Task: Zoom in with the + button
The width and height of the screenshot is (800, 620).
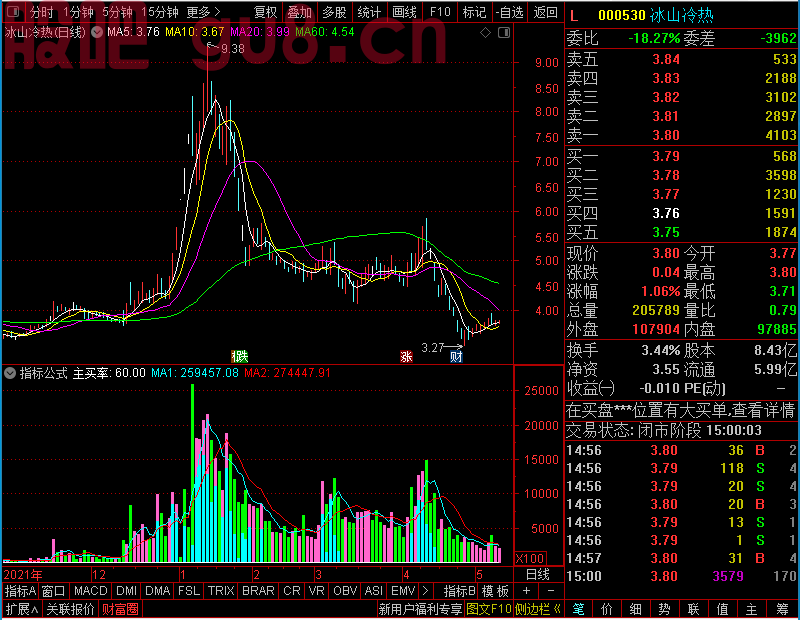Action: tap(527, 591)
